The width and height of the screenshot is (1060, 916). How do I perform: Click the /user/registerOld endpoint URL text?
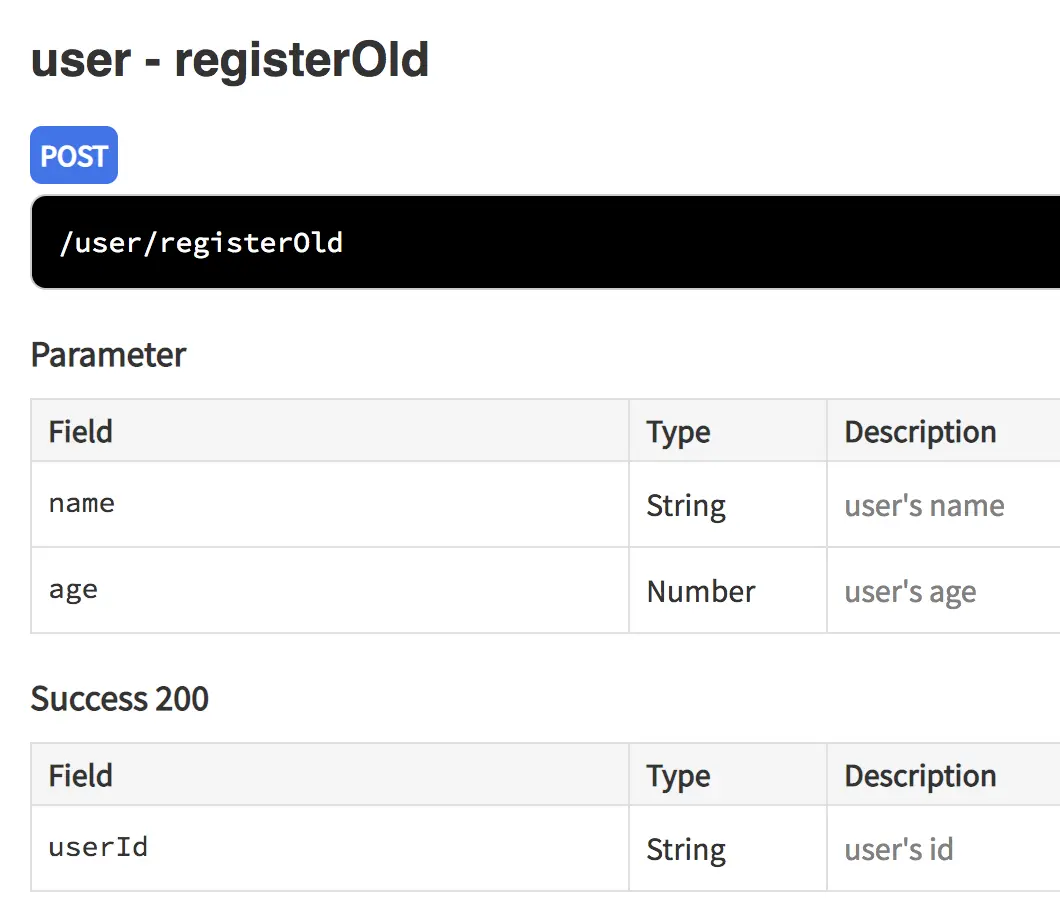click(x=201, y=243)
